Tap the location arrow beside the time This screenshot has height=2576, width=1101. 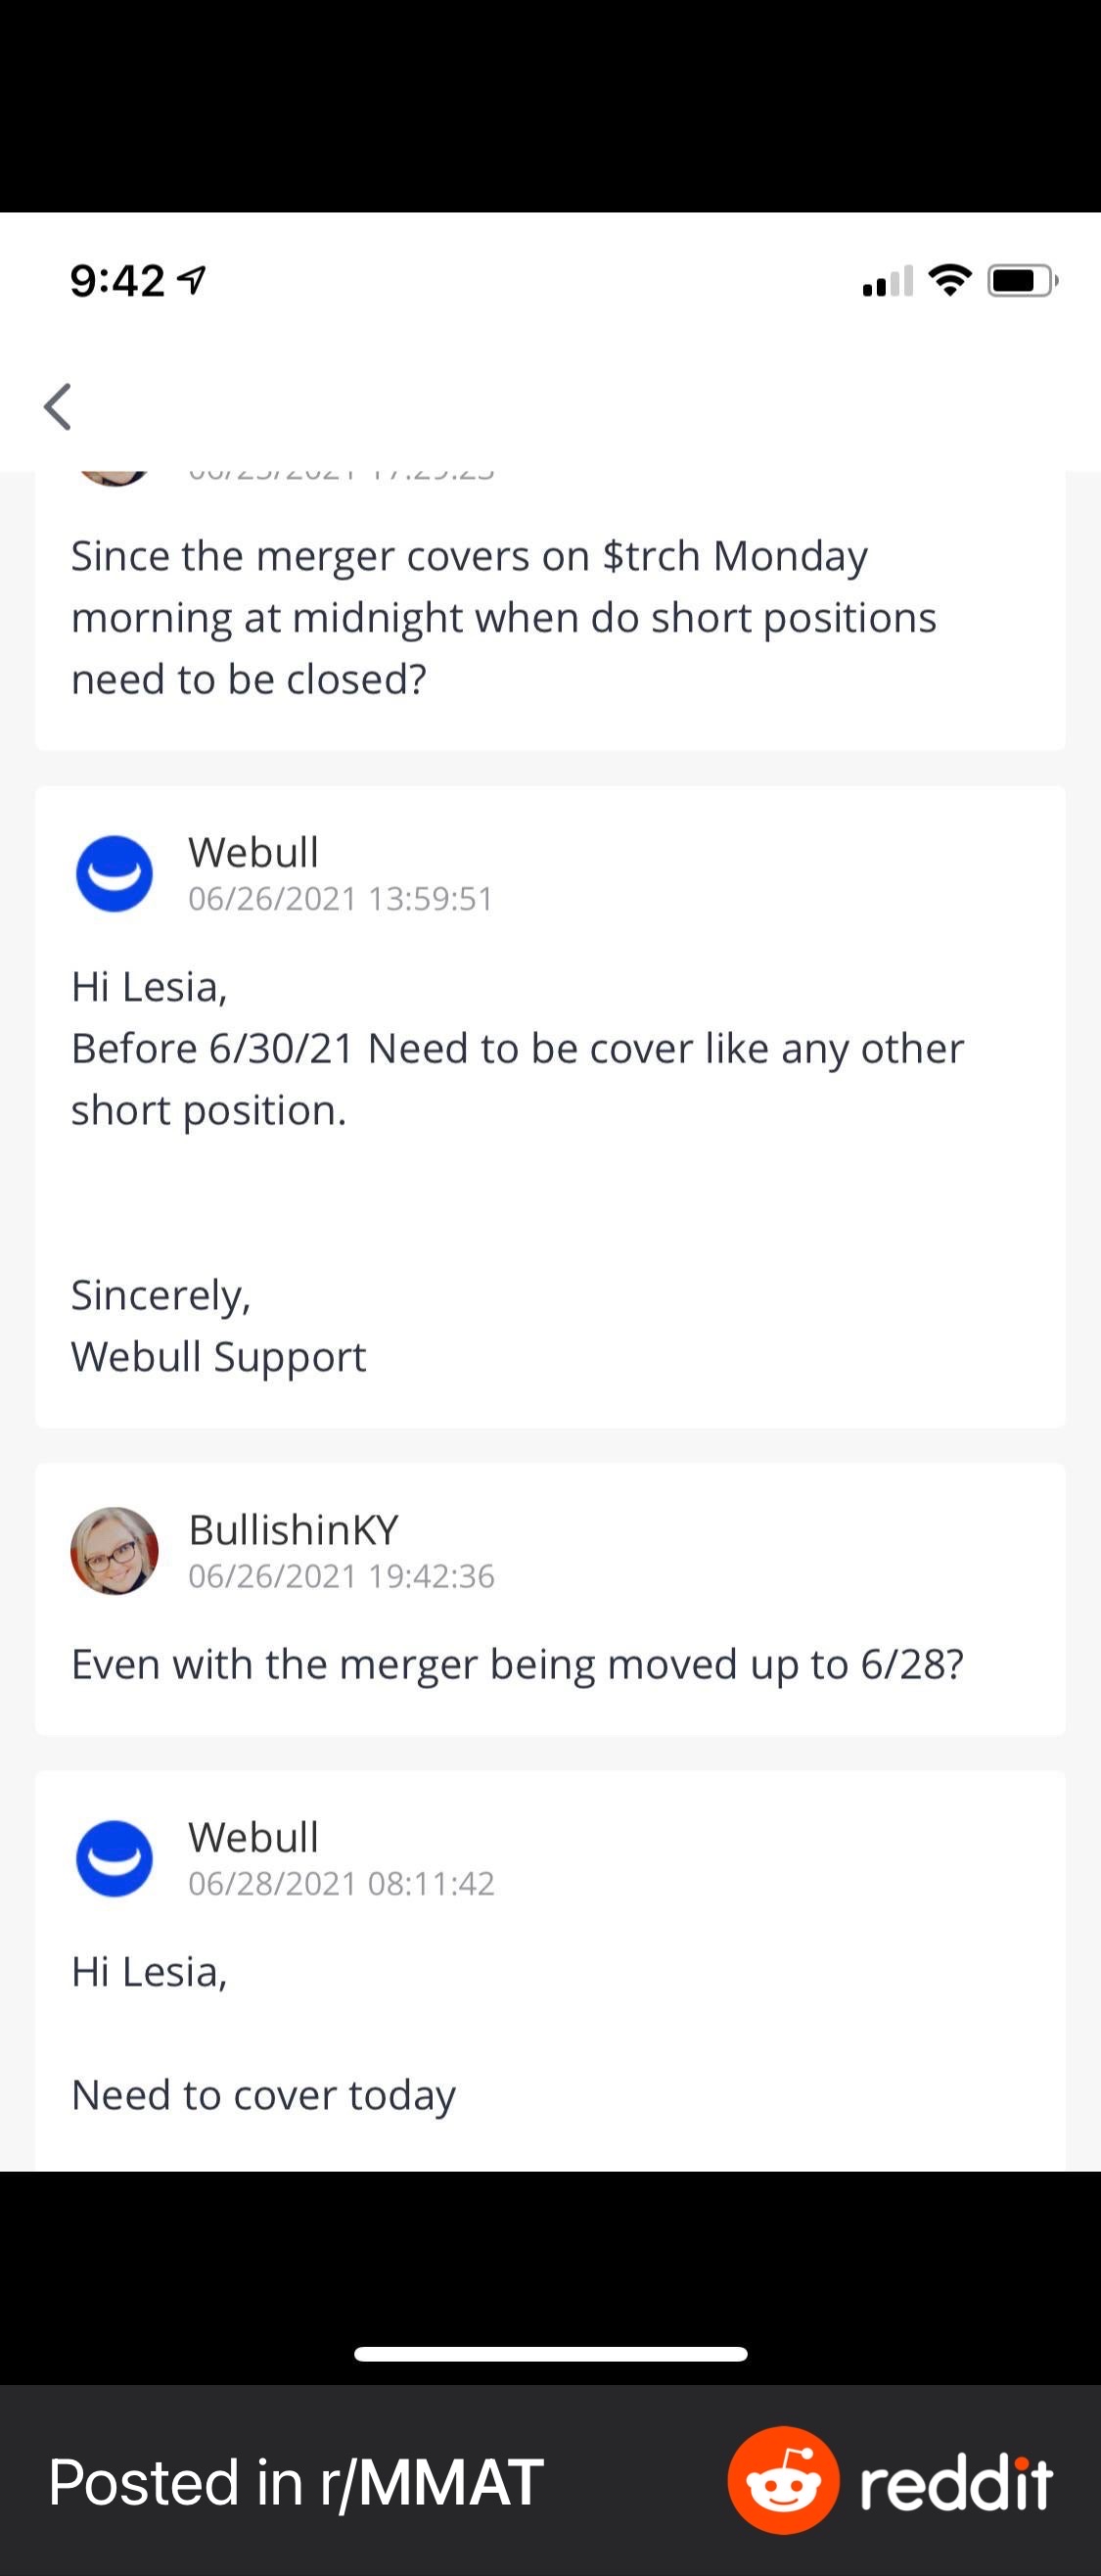[192, 281]
